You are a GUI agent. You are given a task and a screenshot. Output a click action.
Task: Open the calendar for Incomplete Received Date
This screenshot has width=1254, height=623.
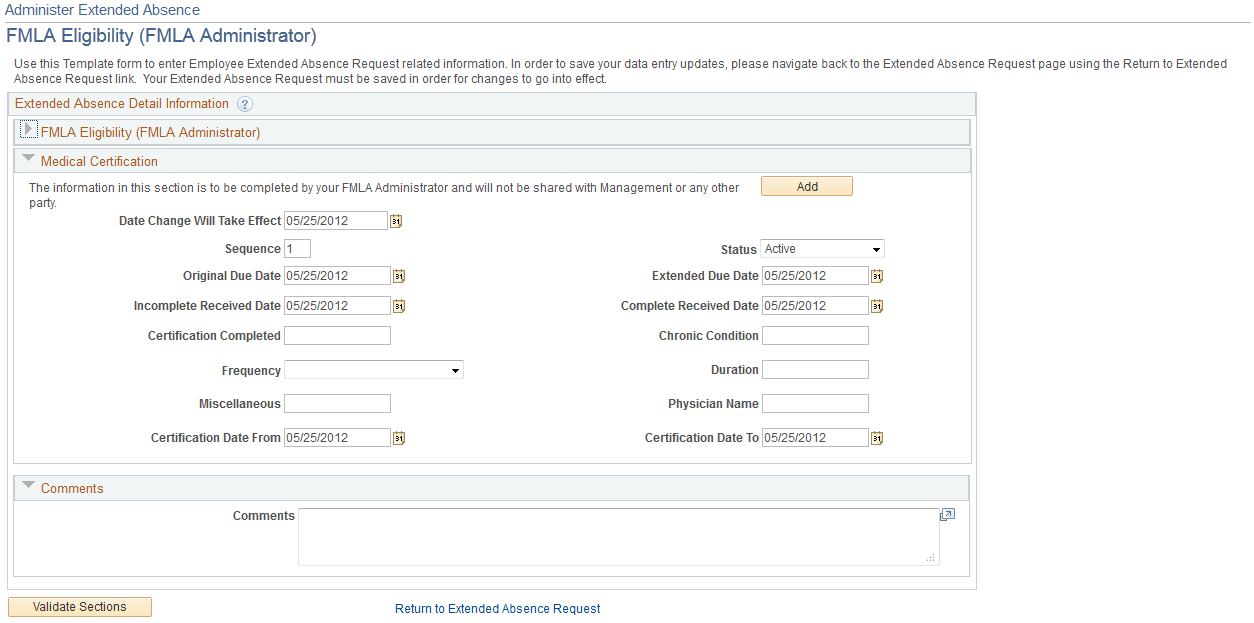pyautogui.click(x=398, y=305)
